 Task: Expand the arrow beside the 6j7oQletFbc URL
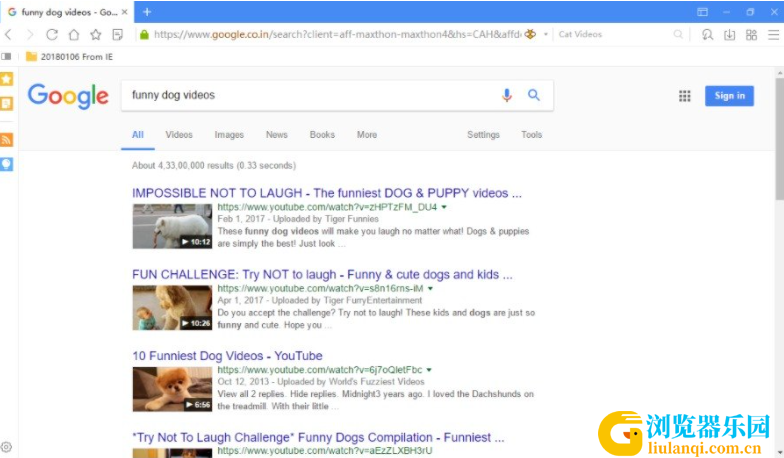click(429, 370)
